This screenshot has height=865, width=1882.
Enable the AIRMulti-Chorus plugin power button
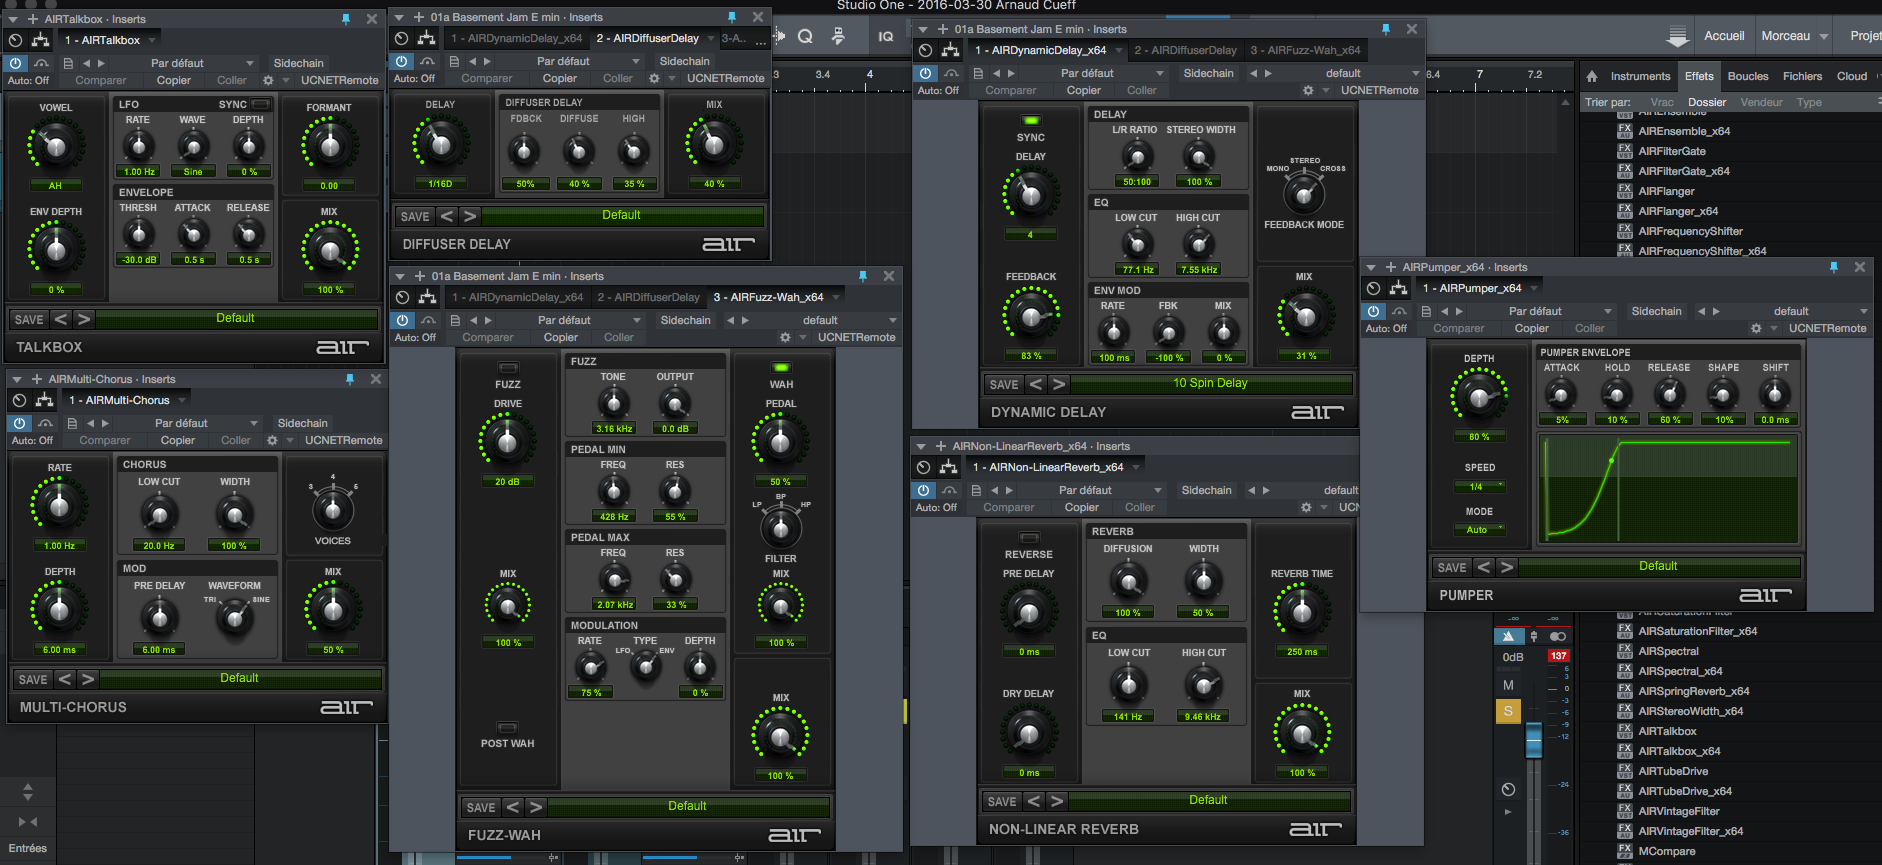click(x=19, y=423)
